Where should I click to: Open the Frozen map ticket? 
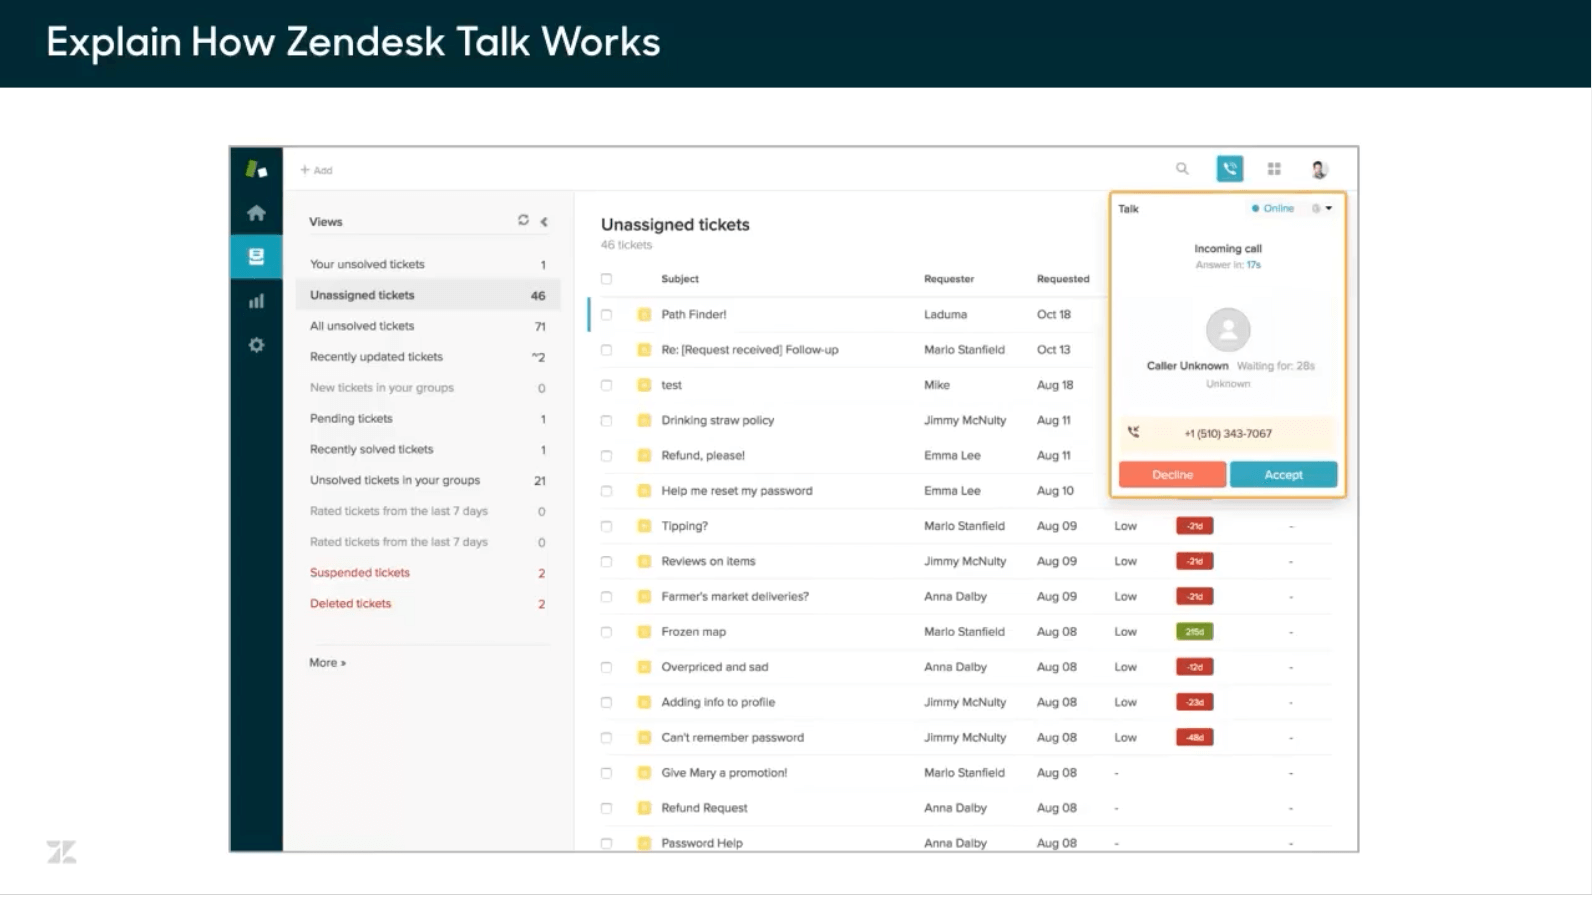(693, 632)
